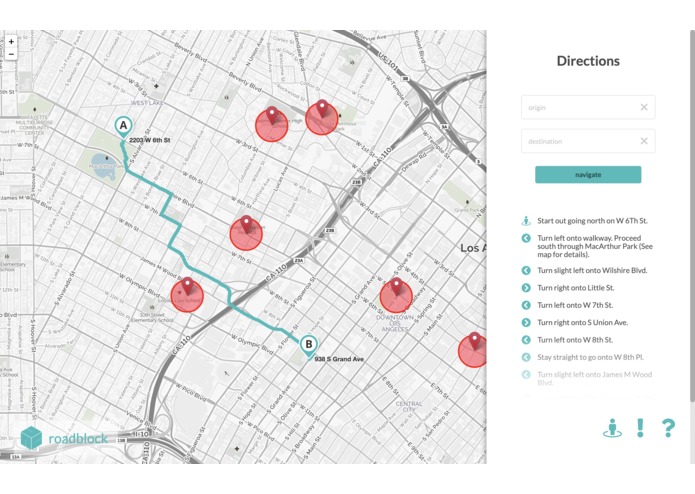Click the Directions panel scrollbar
695x494 pixels.
[692, 217]
